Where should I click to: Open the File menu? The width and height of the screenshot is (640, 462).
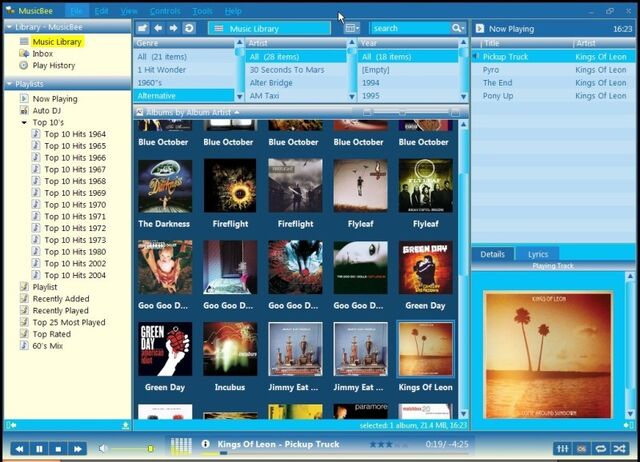76,11
